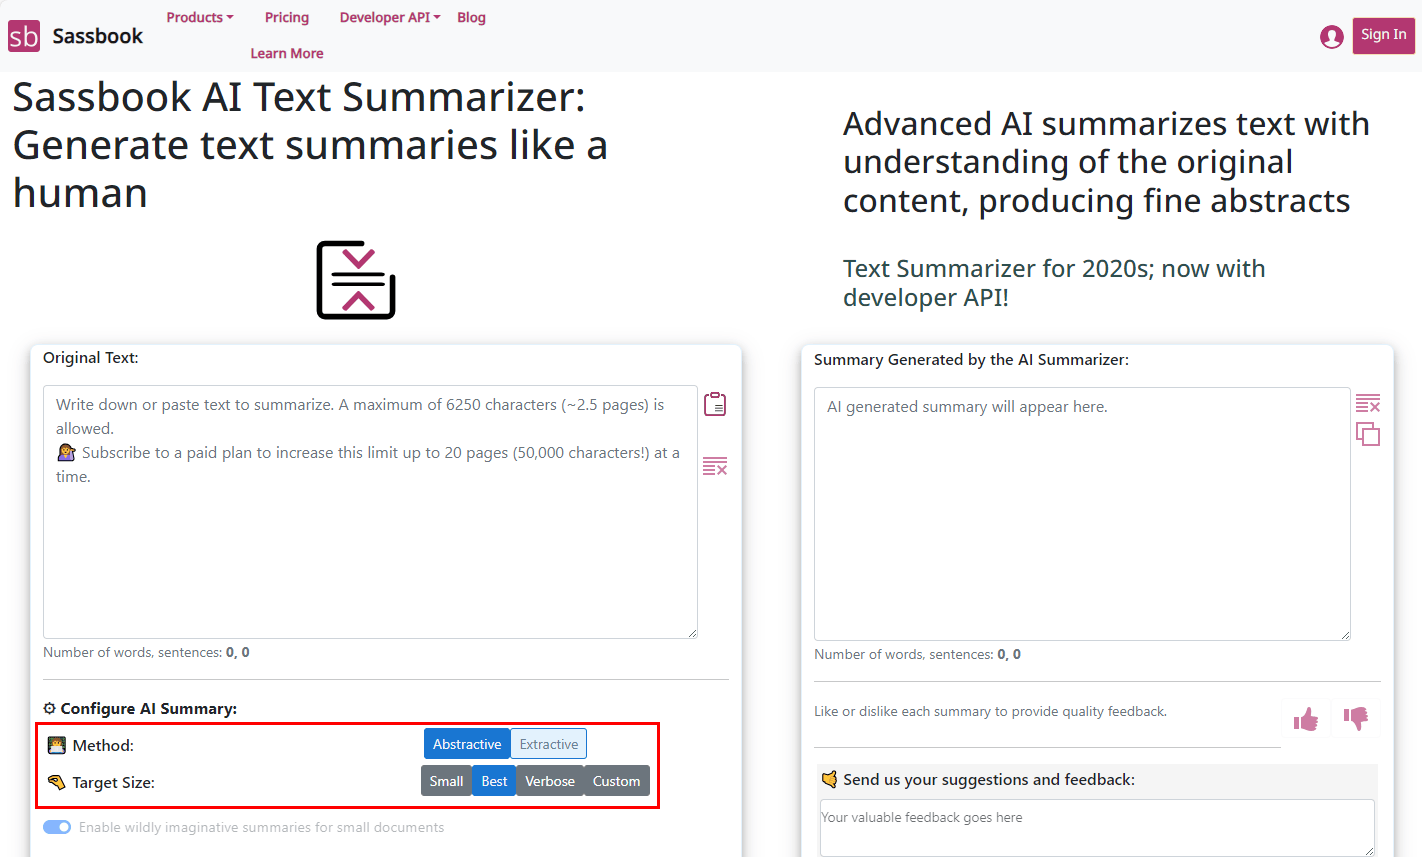Click the thumbs up icon
Viewport: 1422px width, 857px height.
tap(1306, 719)
